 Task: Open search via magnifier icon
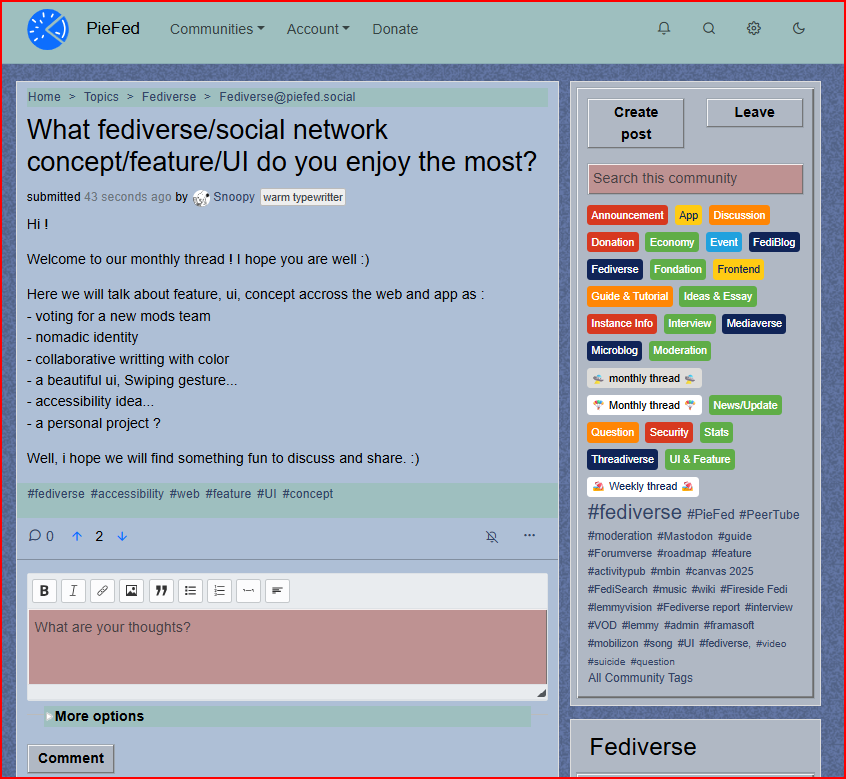709,28
